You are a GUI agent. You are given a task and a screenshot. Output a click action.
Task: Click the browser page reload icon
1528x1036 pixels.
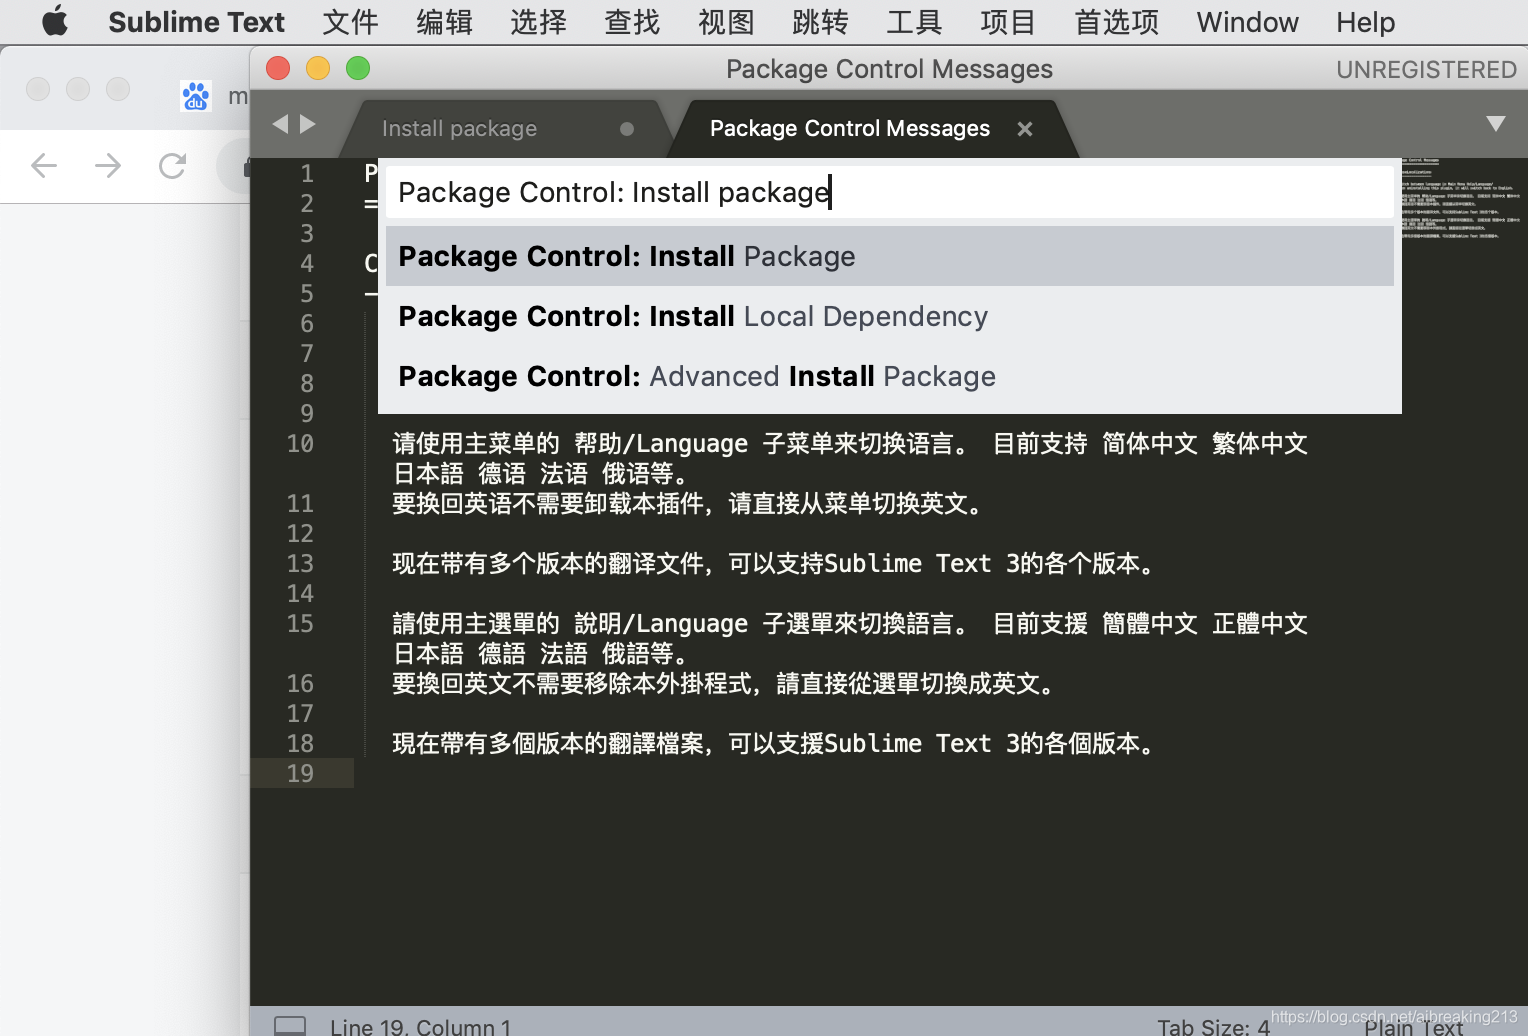click(172, 165)
